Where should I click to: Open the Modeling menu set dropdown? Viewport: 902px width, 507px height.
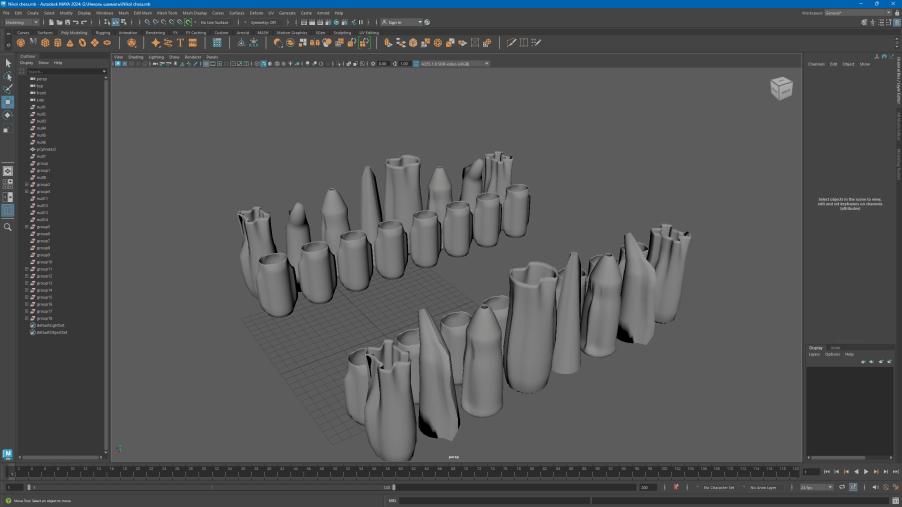21,22
